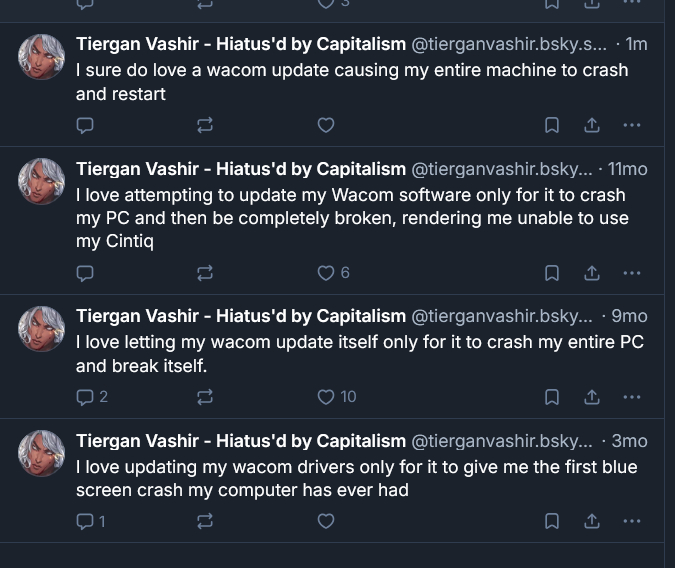This screenshot has height=568, width=675.
Task: Like the post about machine crash and restart
Action: 325,125
